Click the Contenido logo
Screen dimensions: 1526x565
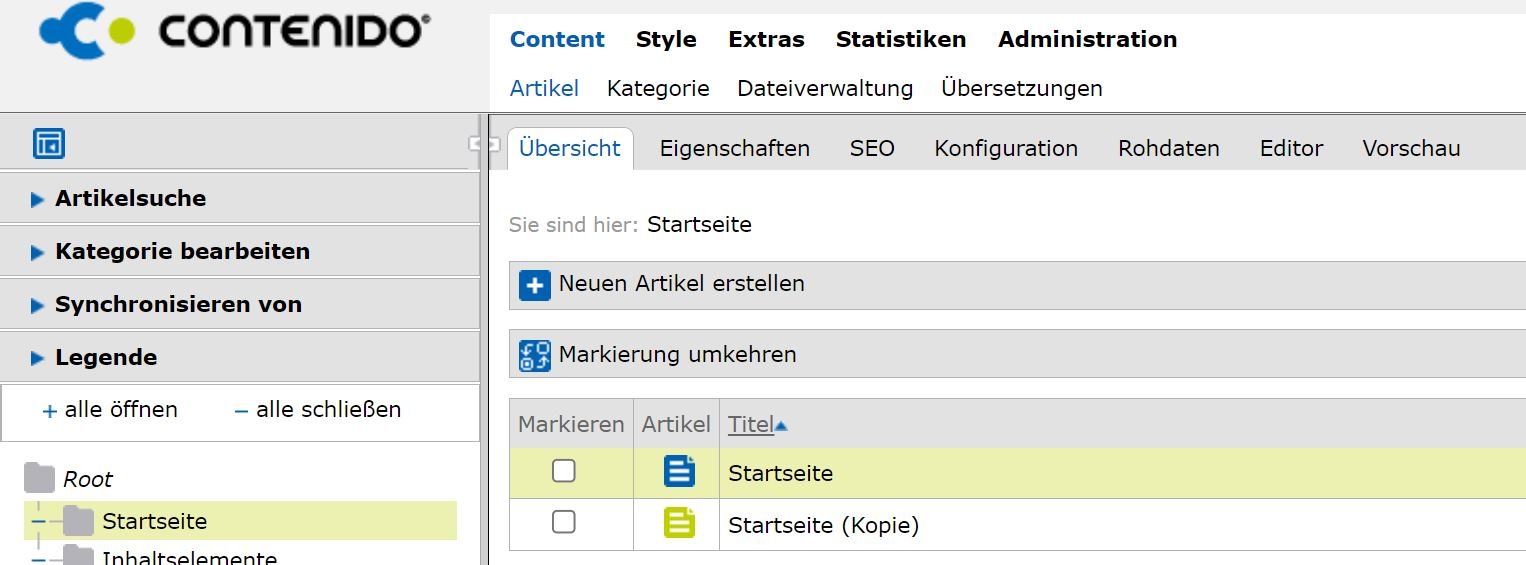click(235, 32)
